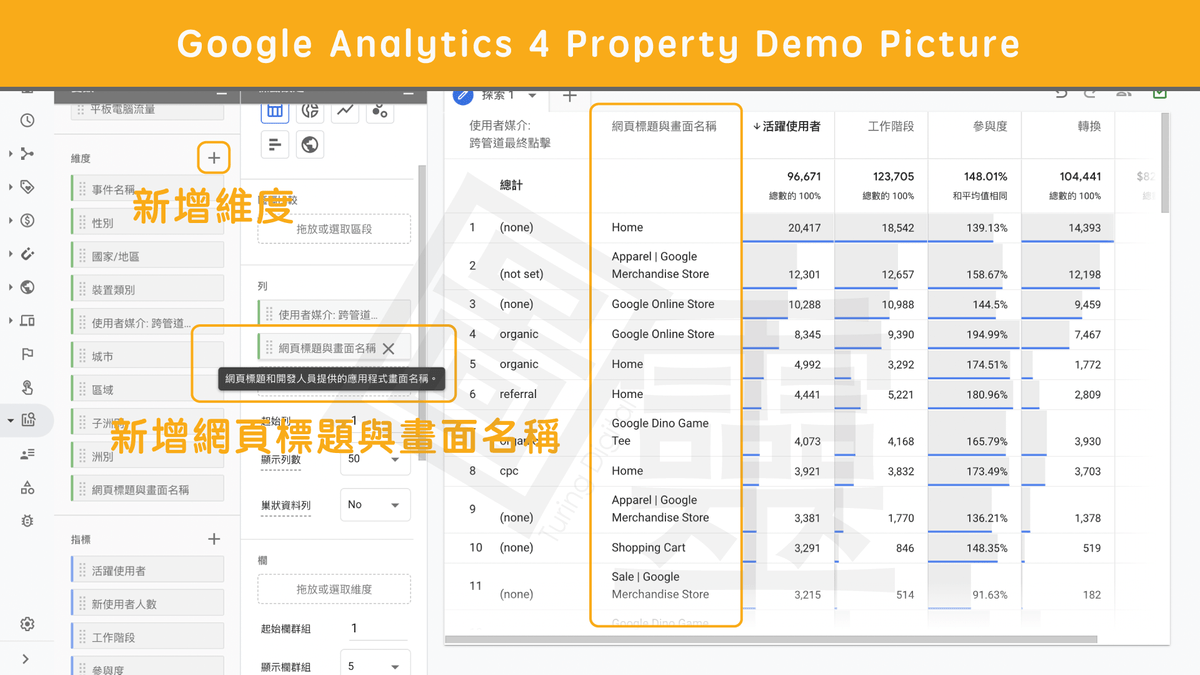Open the devices tech icon in sidebar
The width and height of the screenshot is (1200, 675).
tap(27, 321)
